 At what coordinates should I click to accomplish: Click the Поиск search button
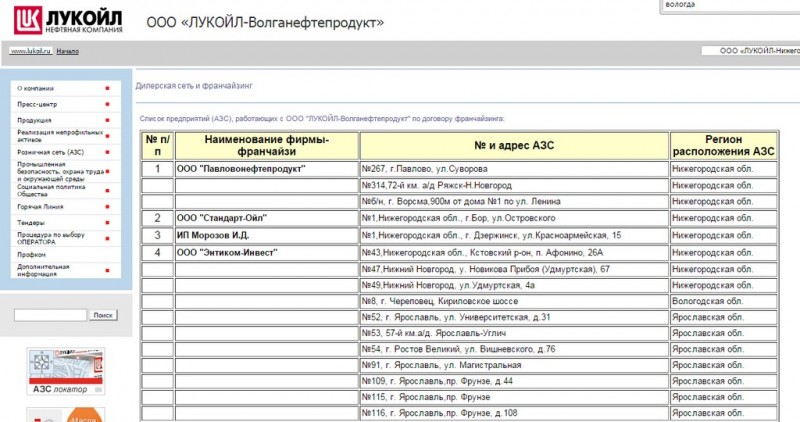click(x=103, y=315)
